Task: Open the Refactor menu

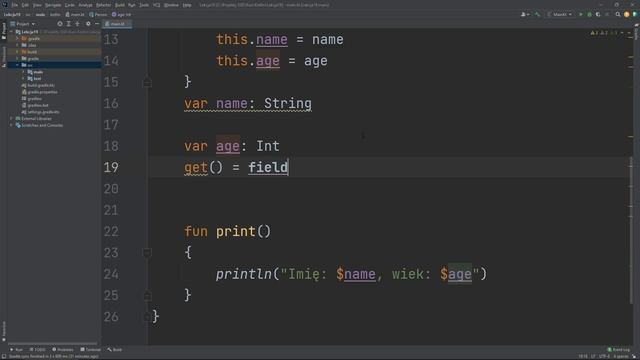Action: coord(104,5)
